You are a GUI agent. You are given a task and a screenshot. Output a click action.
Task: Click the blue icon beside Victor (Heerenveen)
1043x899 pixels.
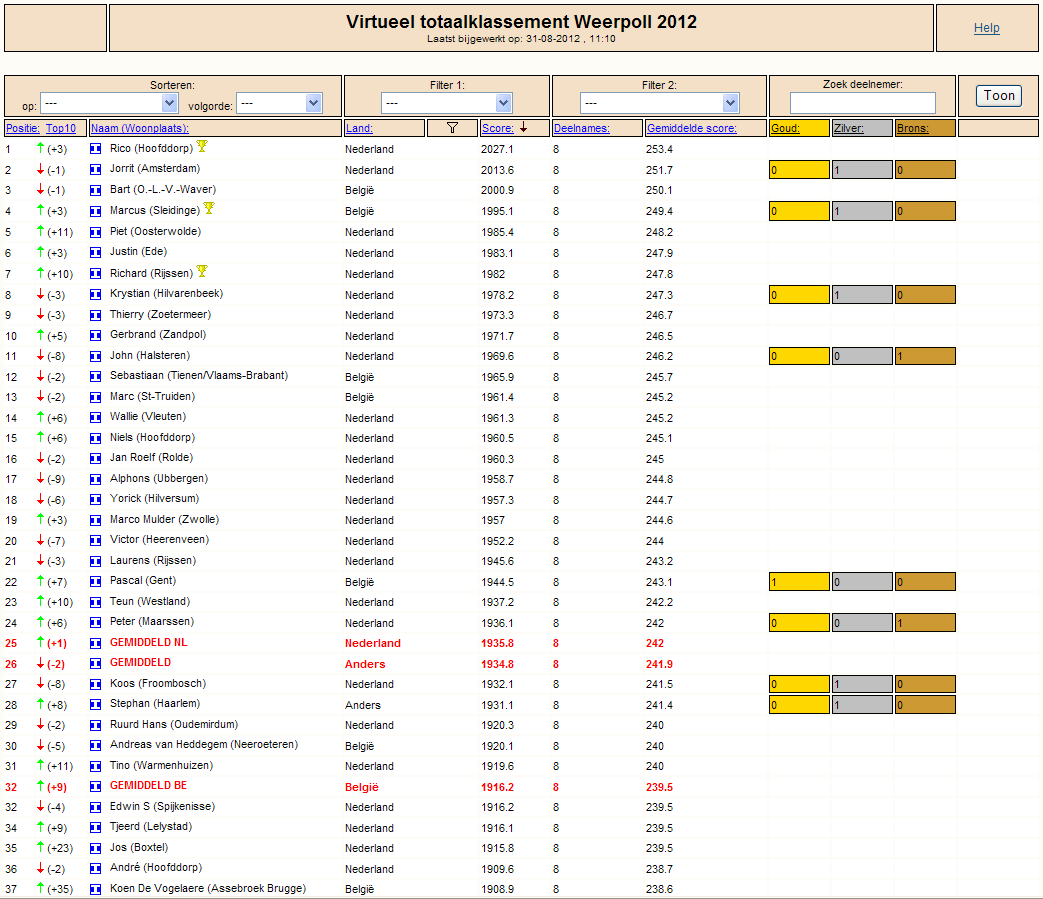click(x=96, y=541)
